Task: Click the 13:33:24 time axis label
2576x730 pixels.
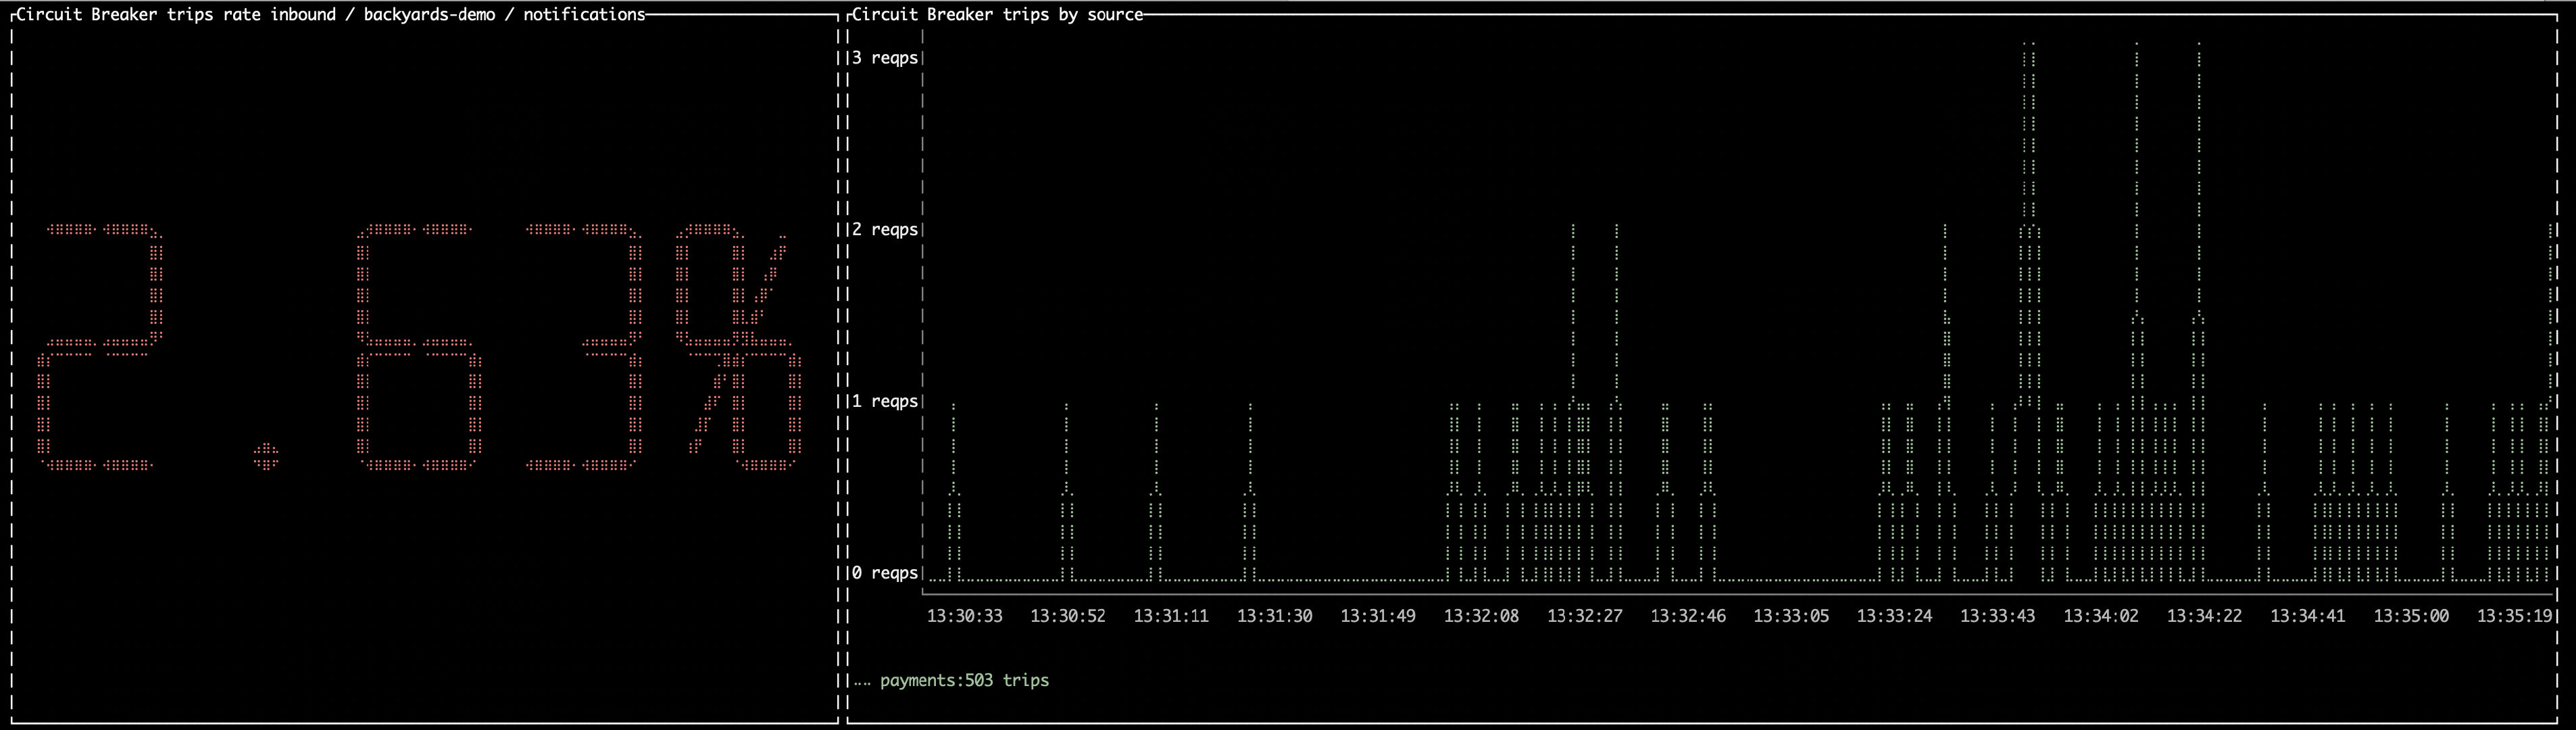Action: [x=1895, y=616]
